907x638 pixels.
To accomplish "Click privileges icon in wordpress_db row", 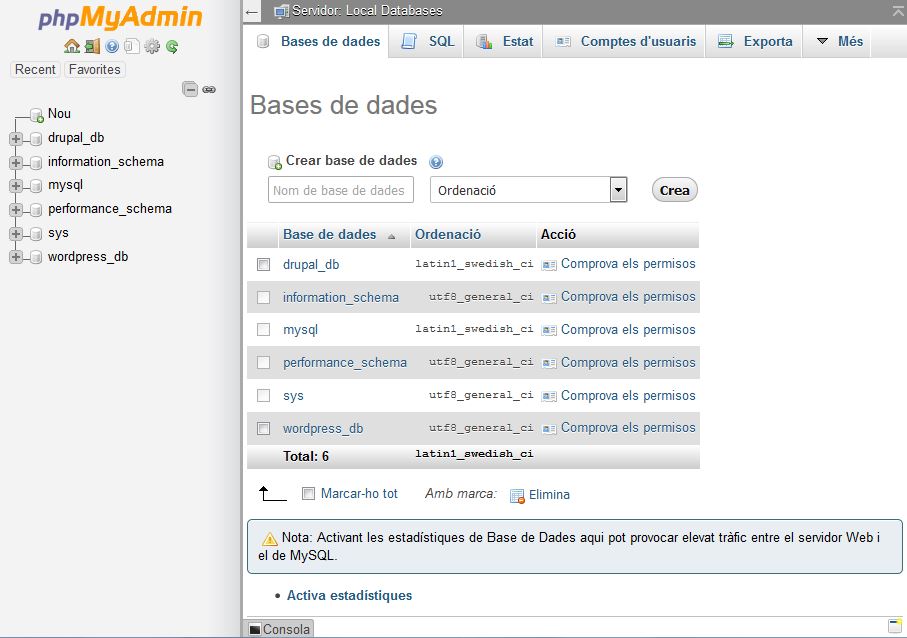I will point(548,429).
